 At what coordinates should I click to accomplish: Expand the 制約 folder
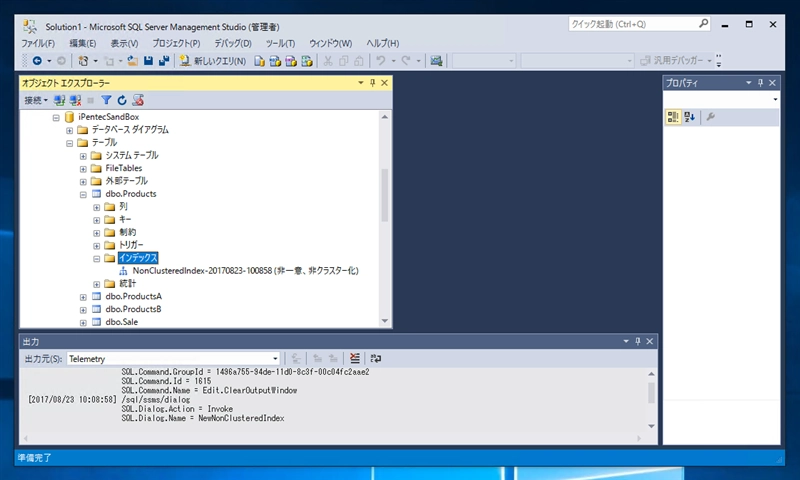[96, 233]
